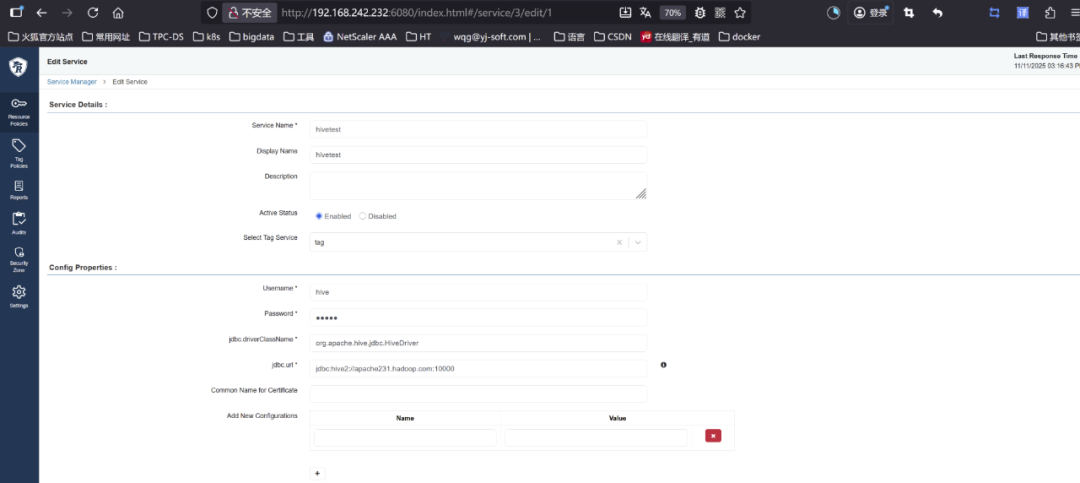Open the bigdata bookmark folder
The image size is (1080, 483).
251,37
